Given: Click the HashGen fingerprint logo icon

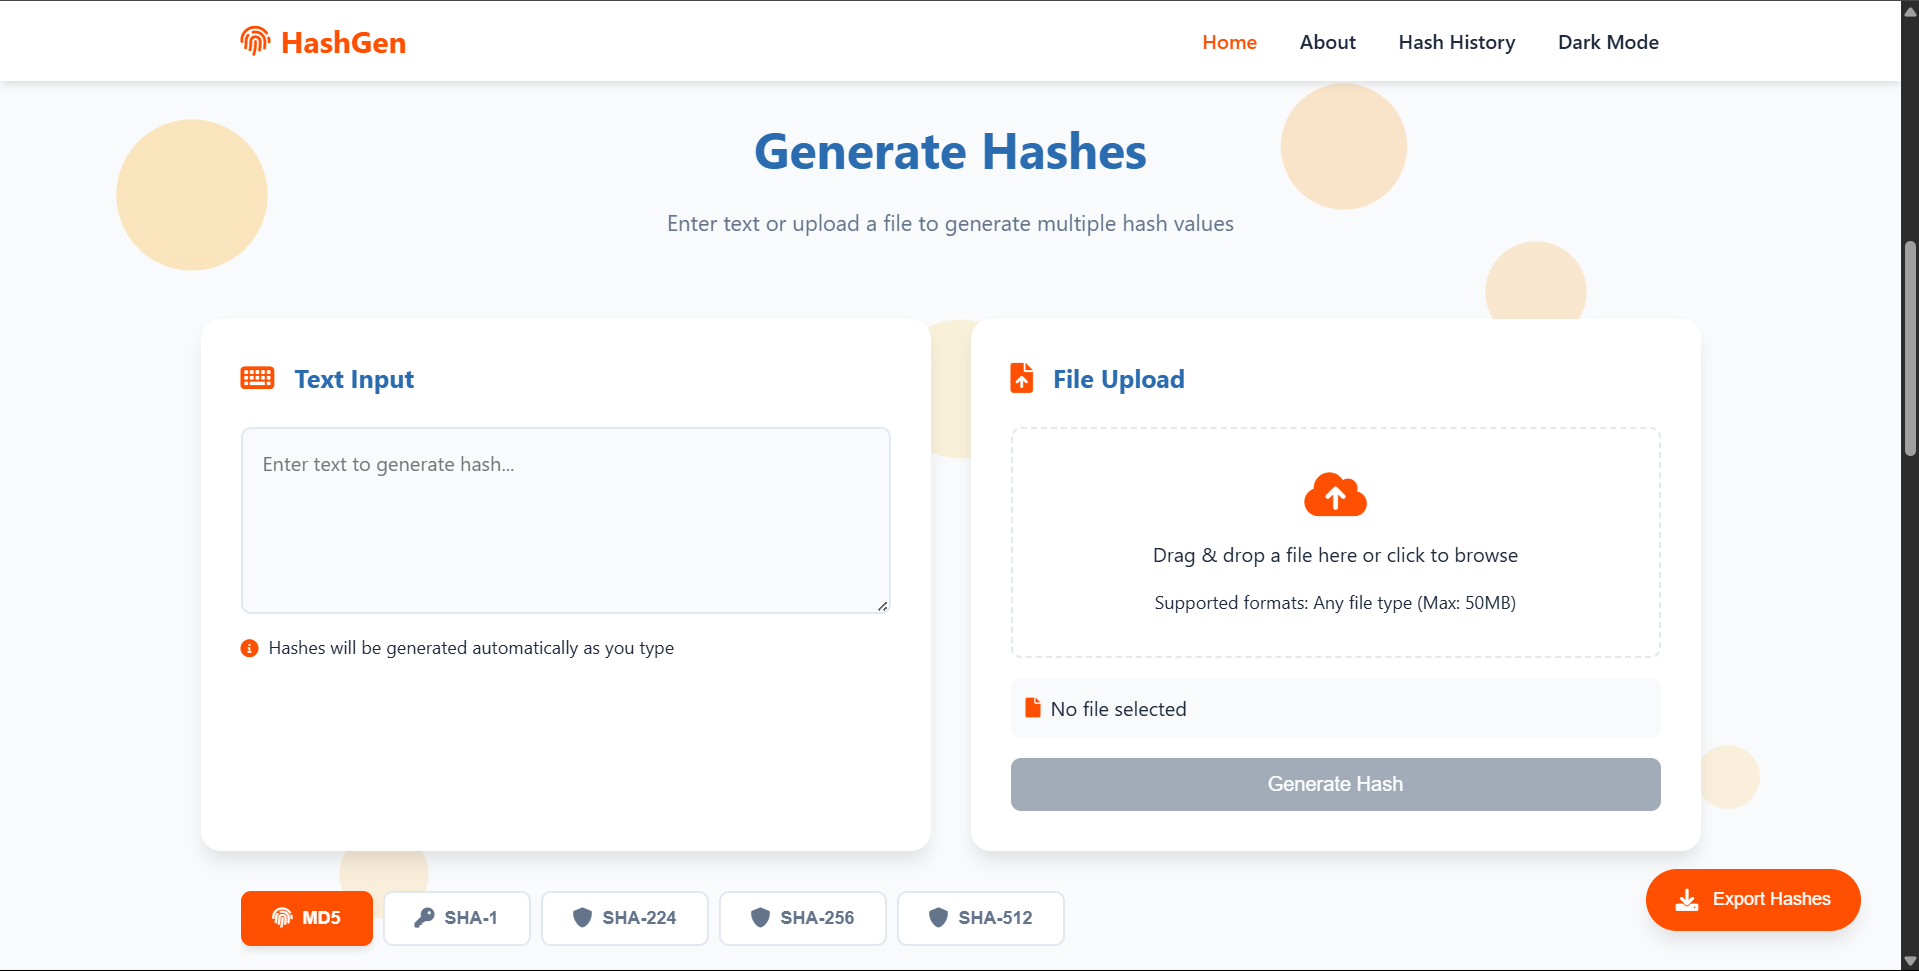Looking at the screenshot, I should (255, 41).
